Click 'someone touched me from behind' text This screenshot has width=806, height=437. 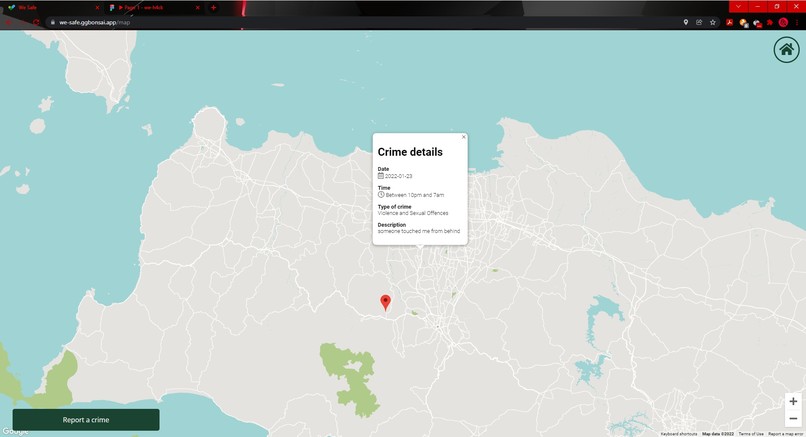pos(419,231)
